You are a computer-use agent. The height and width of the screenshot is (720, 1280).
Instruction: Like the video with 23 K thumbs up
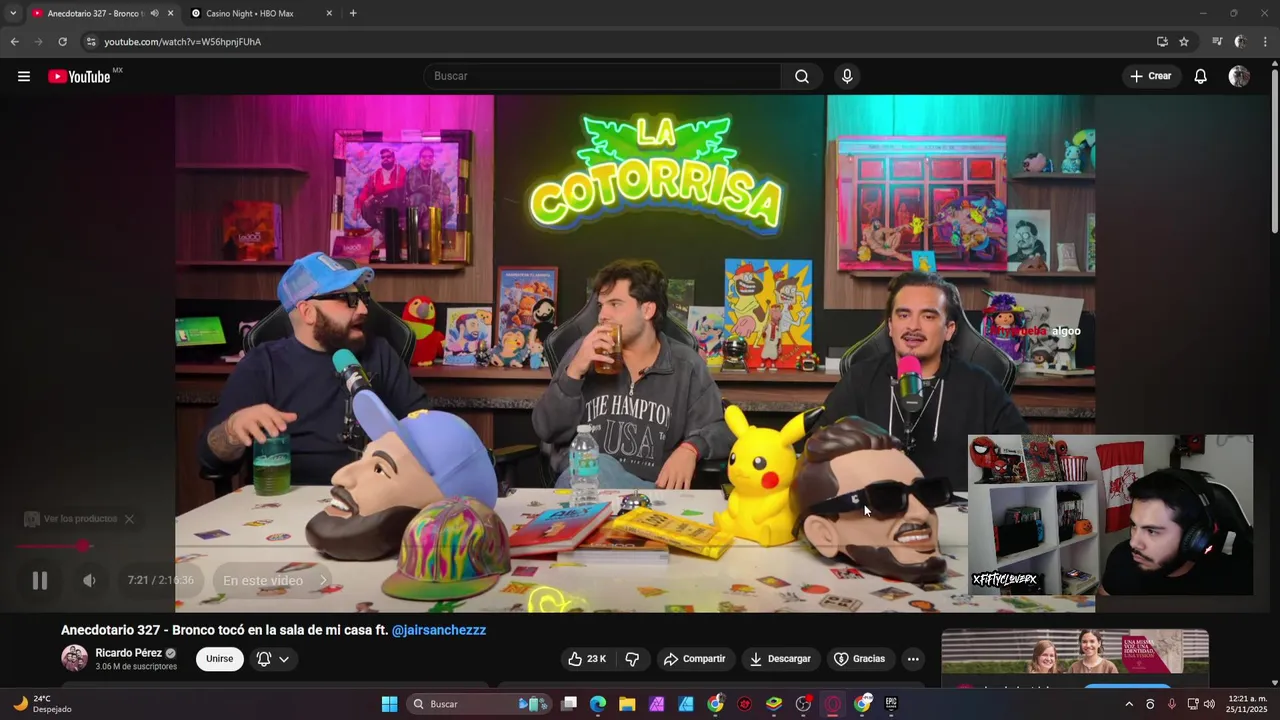(x=587, y=659)
